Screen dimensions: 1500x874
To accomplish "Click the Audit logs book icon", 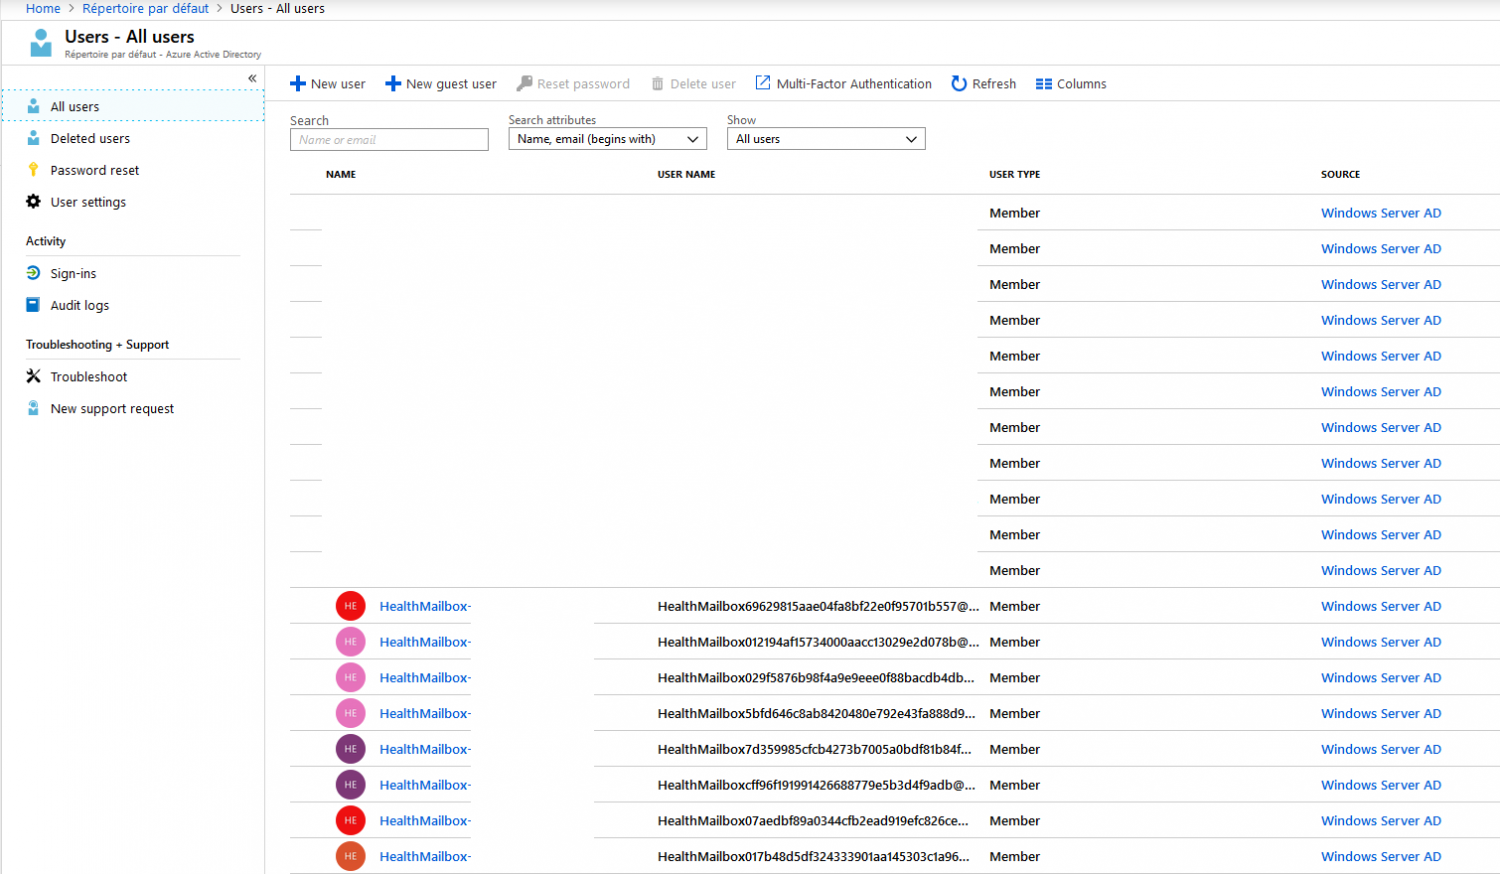I will tap(33, 305).
